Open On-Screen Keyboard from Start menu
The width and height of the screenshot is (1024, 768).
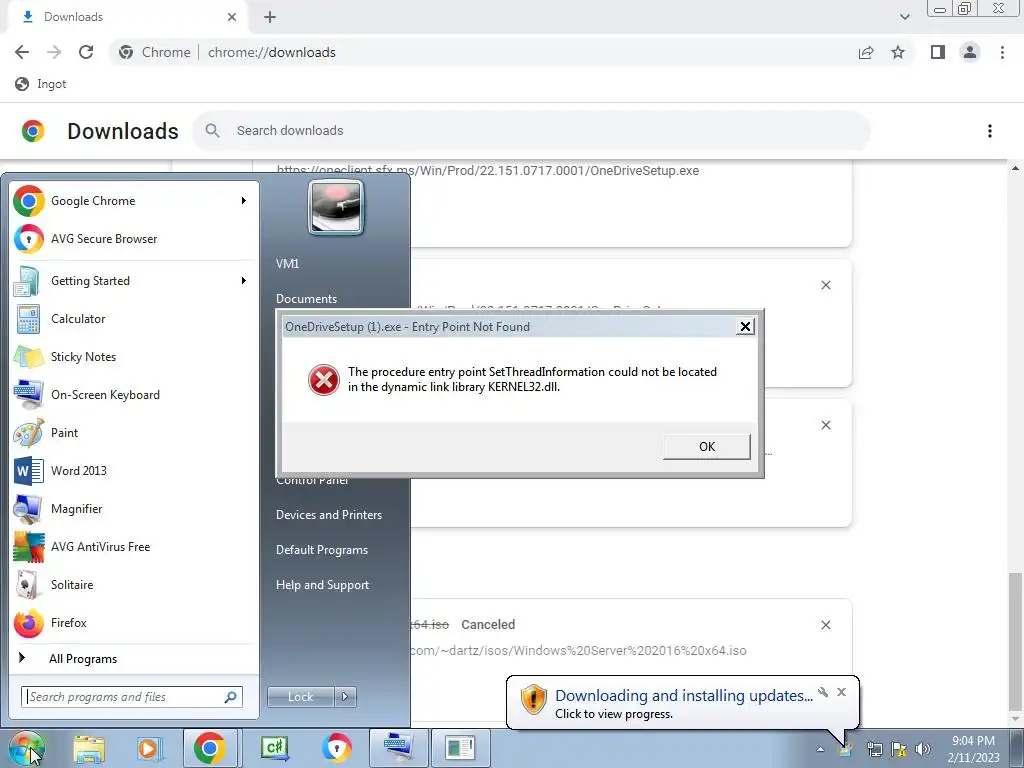[x=134, y=394]
